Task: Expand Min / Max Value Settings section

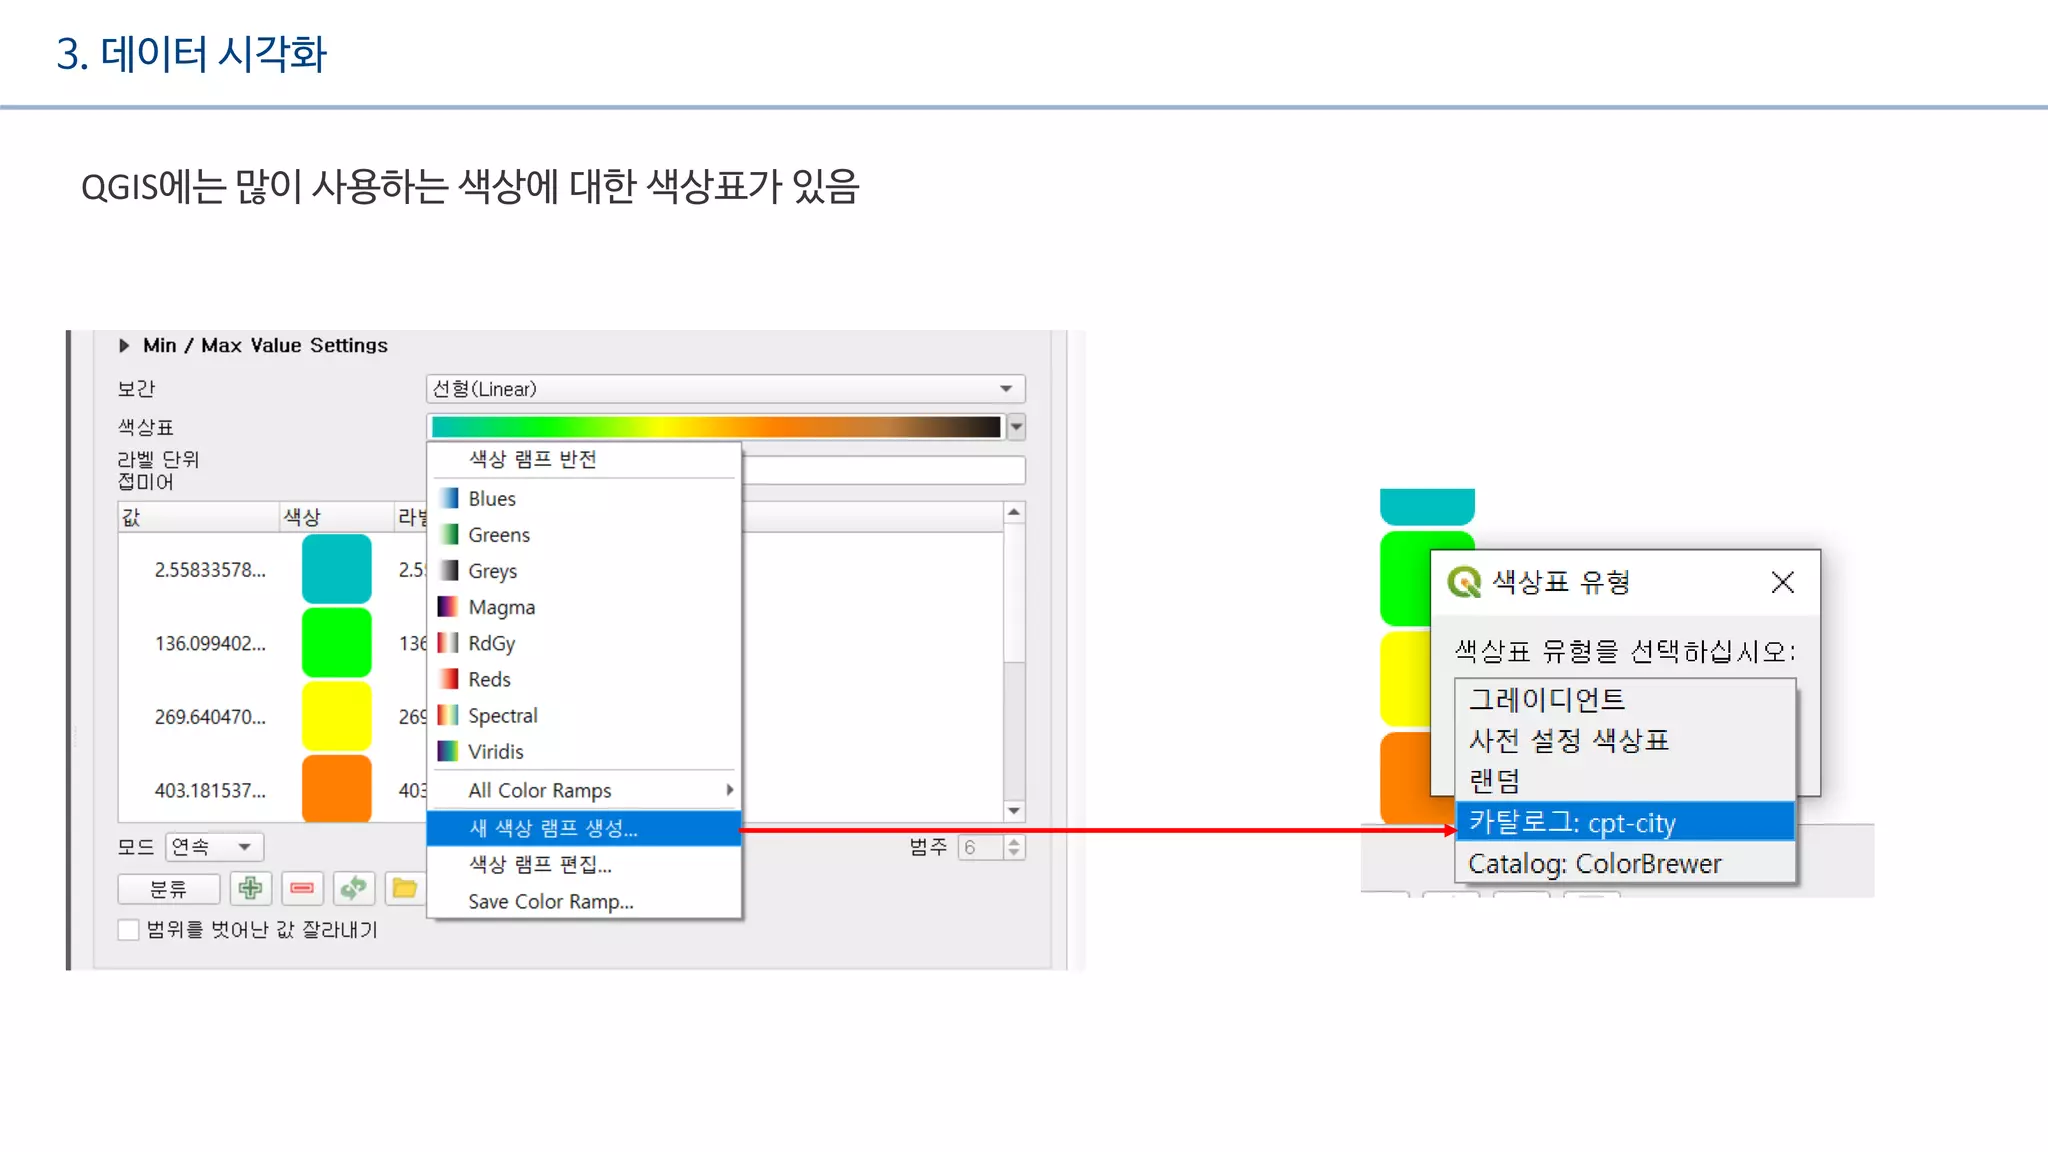Action: tap(124, 345)
